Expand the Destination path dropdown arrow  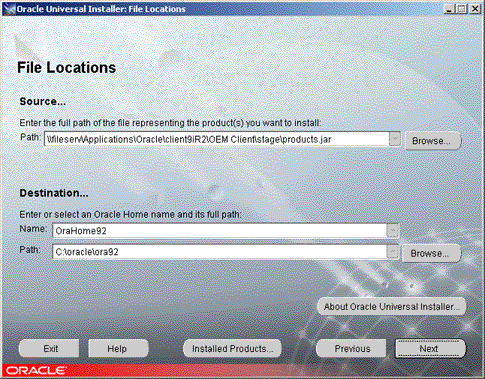393,252
